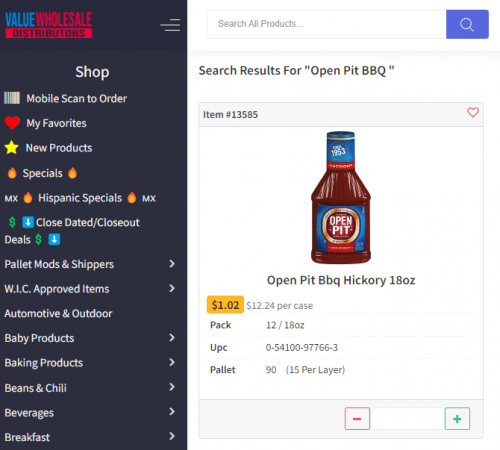Click the quantity field between minus and plus

coord(407,418)
